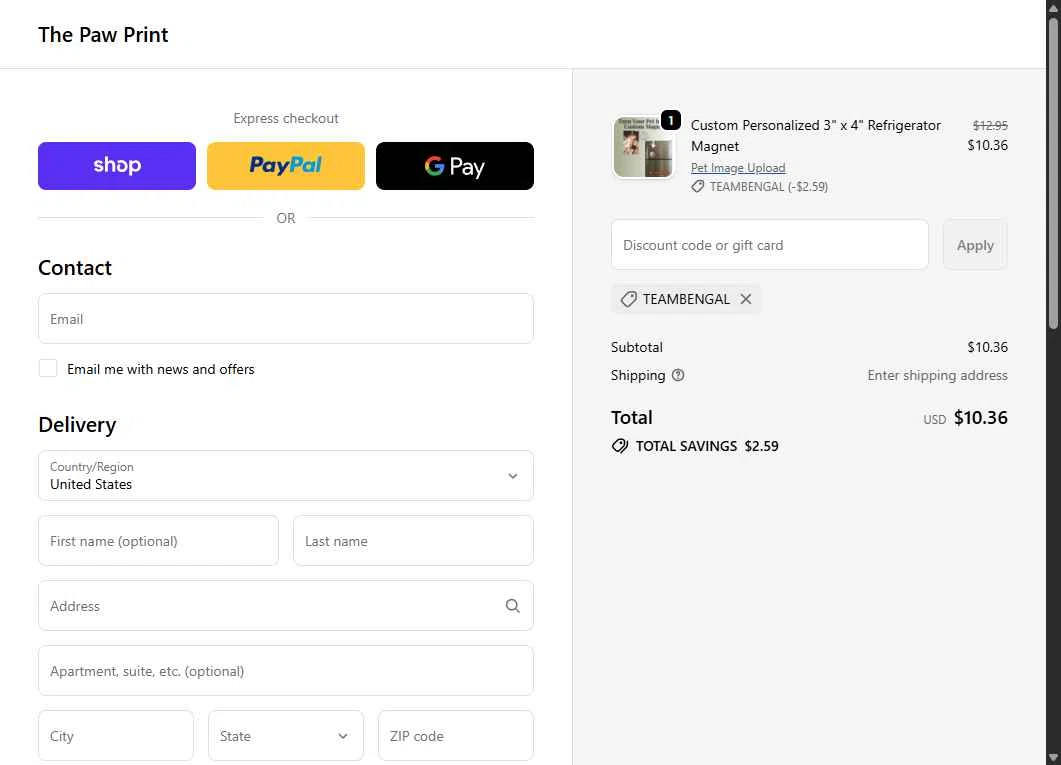The height and width of the screenshot is (765, 1061).
Task: Click the scrollbar down arrow
Action: coord(1053,758)
